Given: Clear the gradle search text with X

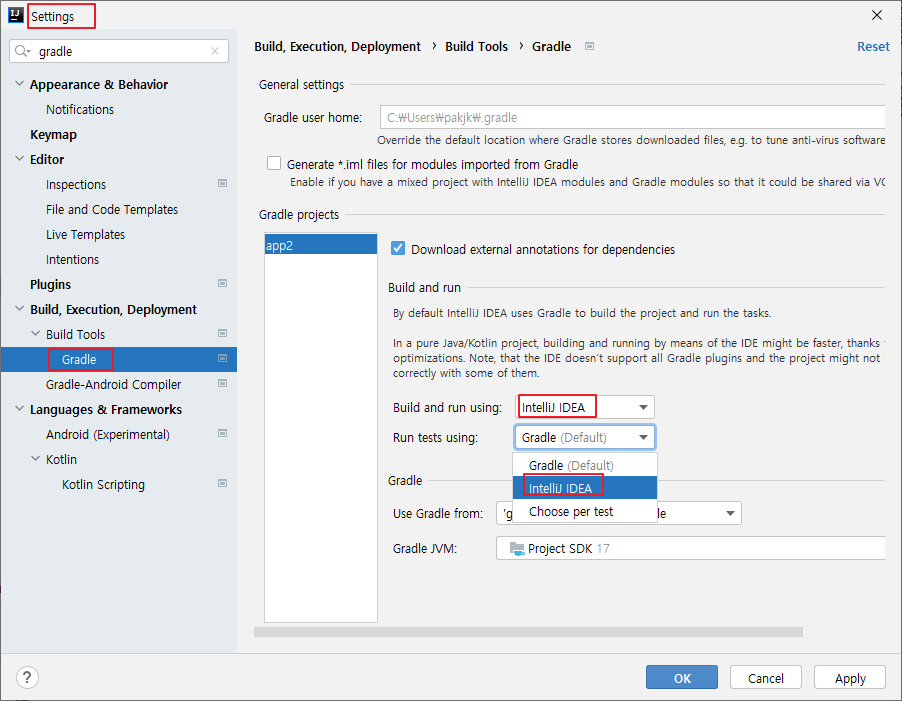Looking at the screenshot, I should tap(215, 51).
